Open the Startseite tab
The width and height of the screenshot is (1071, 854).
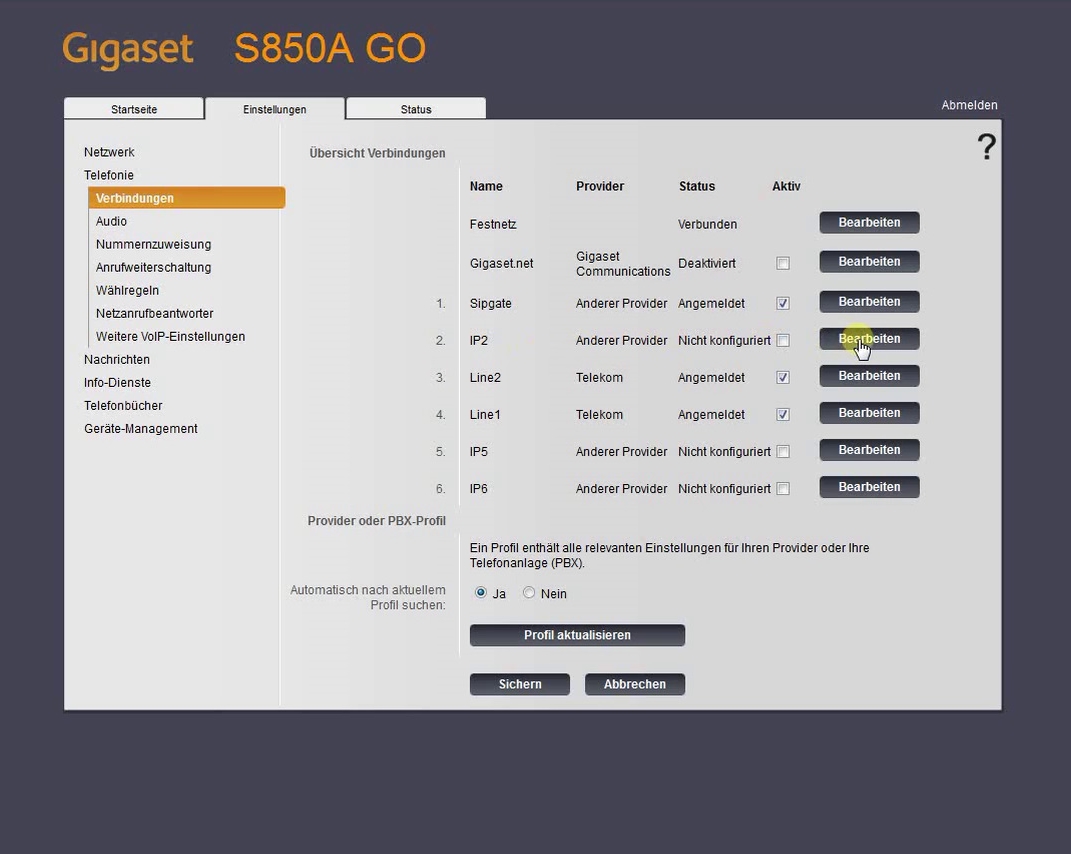click(x=133, y=108)
